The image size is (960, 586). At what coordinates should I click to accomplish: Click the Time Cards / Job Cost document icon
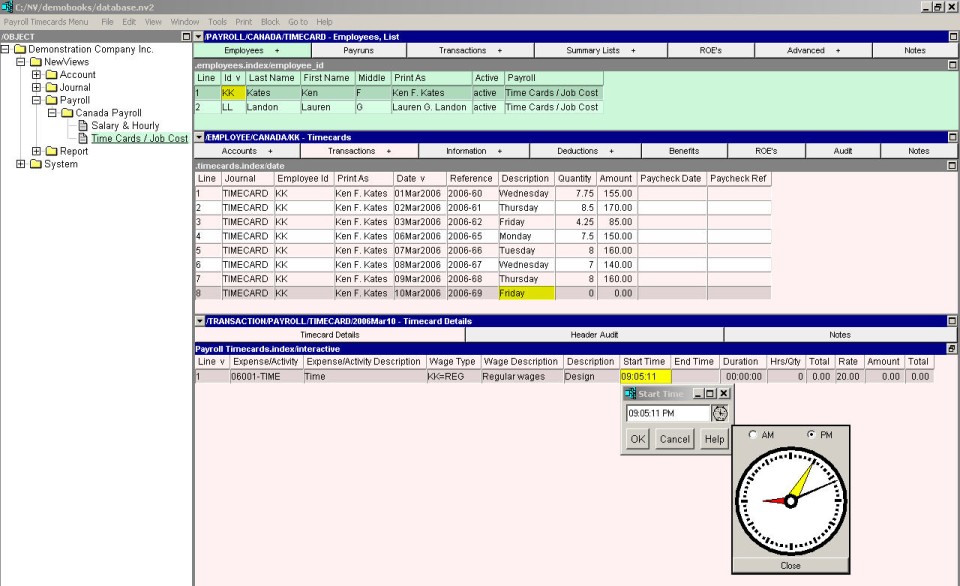[x=83, y=139]
